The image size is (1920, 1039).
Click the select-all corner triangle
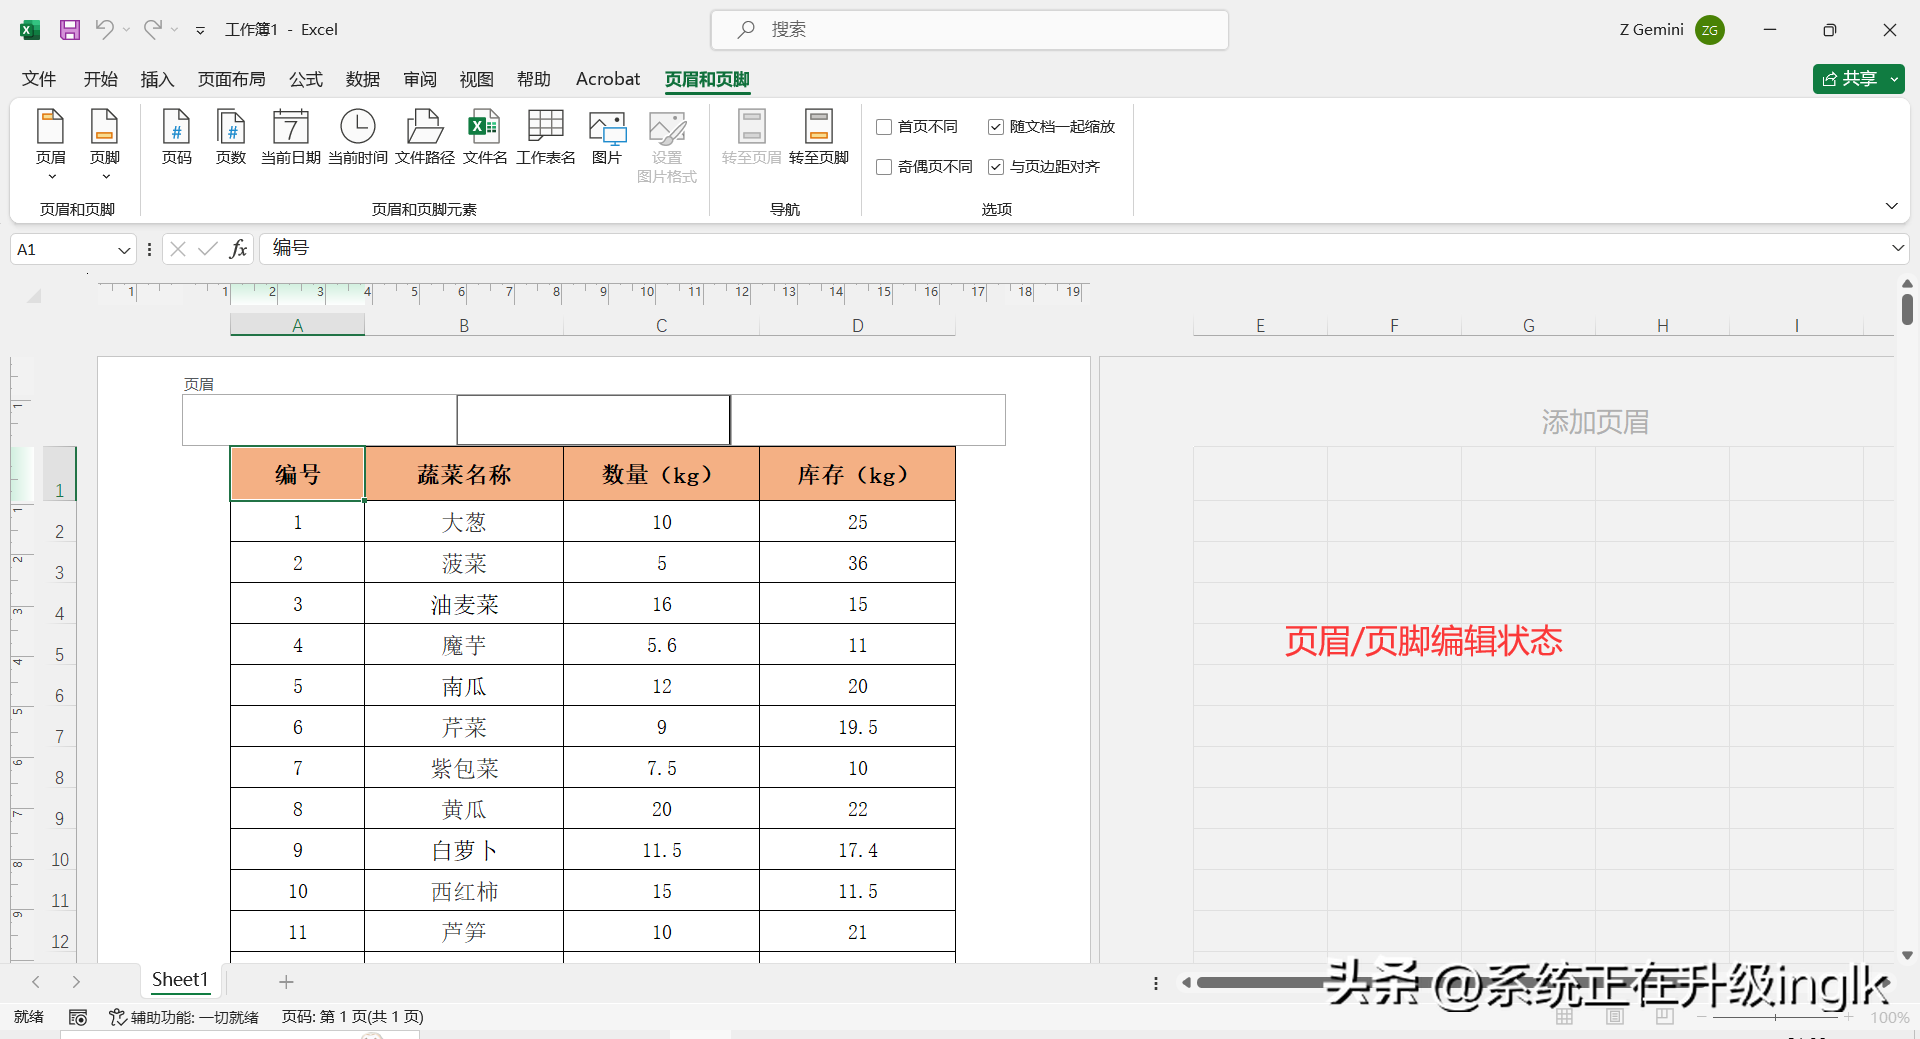click(x=35, y=295)
